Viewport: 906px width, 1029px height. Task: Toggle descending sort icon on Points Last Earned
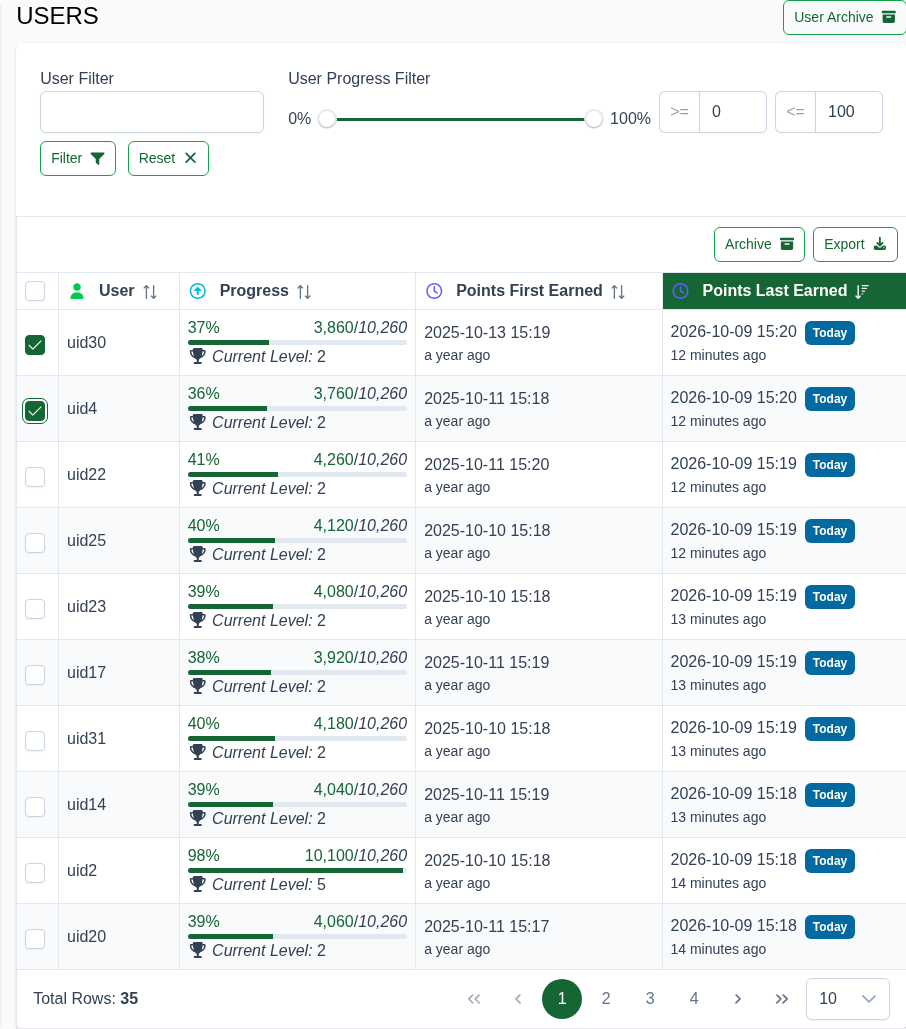862,291
